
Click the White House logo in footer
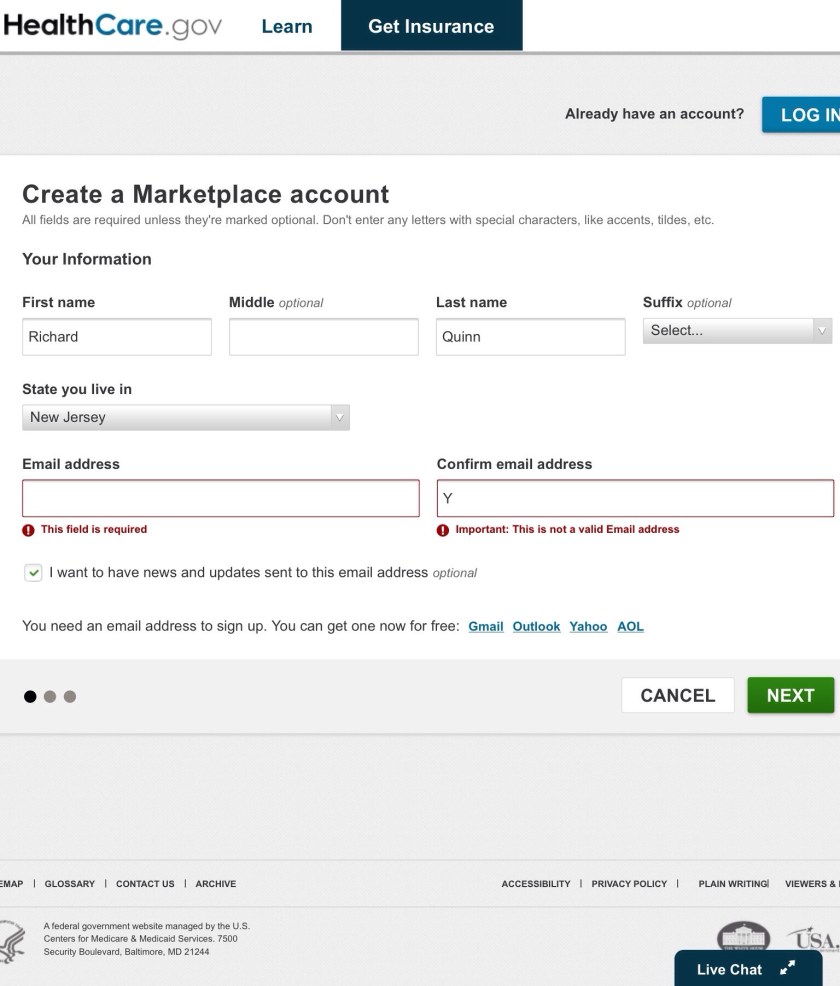pos(744,939)
